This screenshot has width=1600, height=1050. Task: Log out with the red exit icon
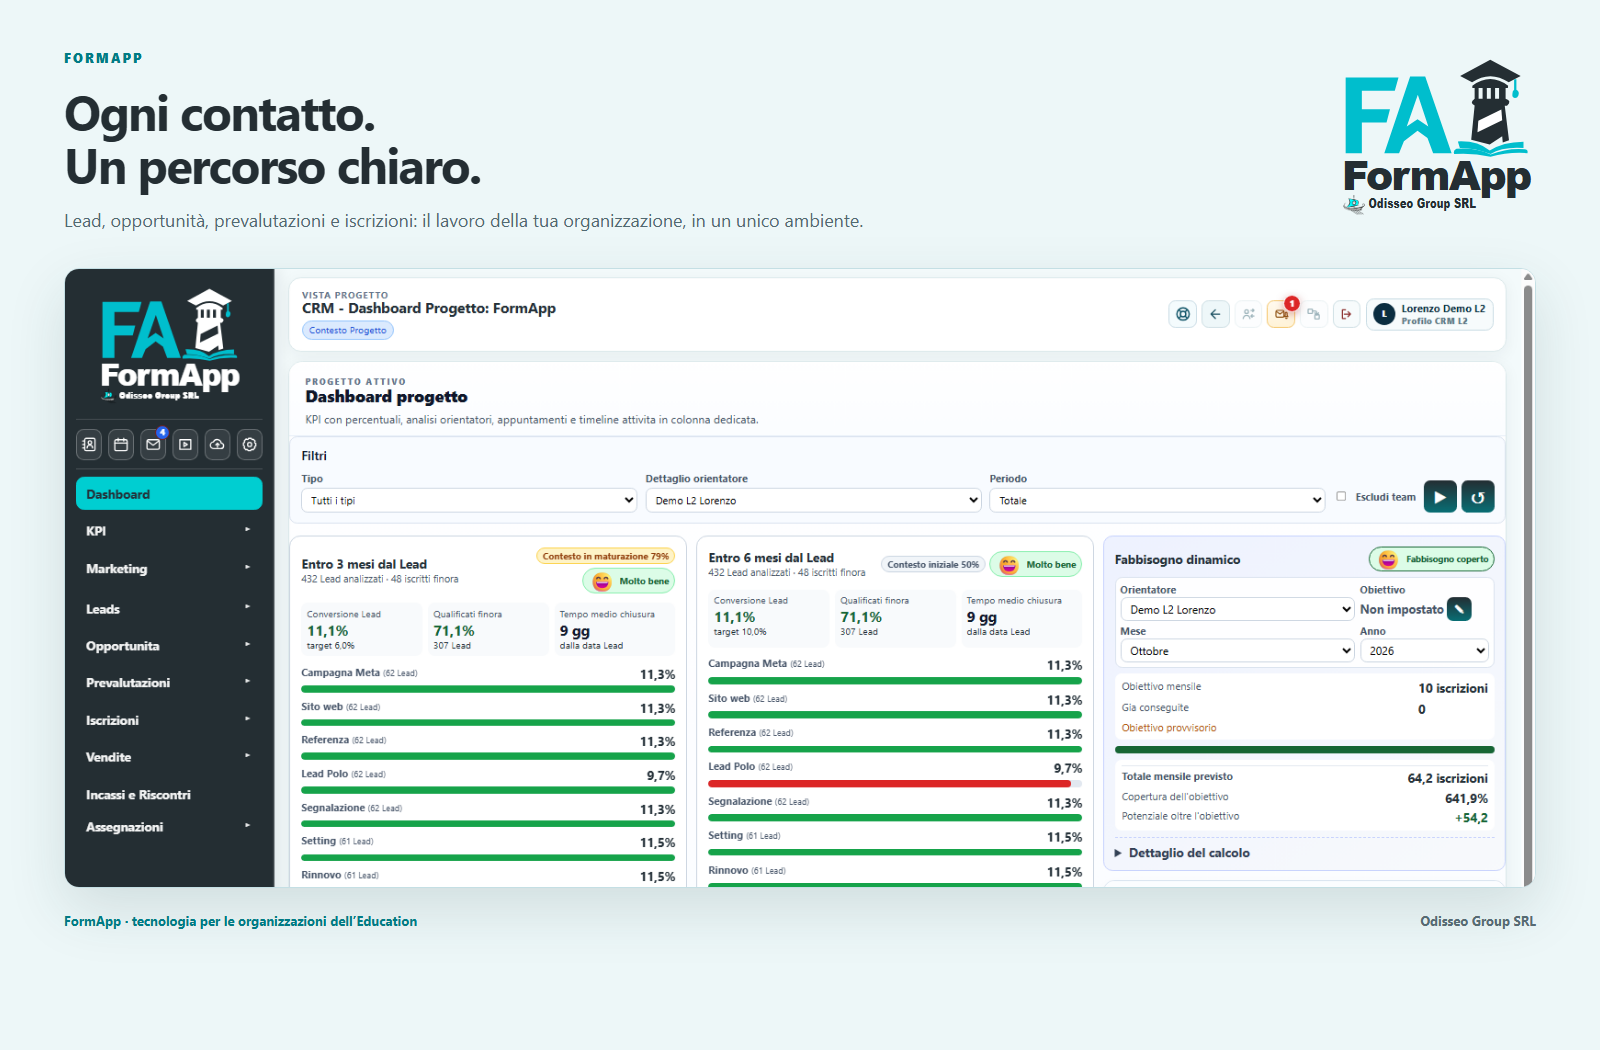1346,314
